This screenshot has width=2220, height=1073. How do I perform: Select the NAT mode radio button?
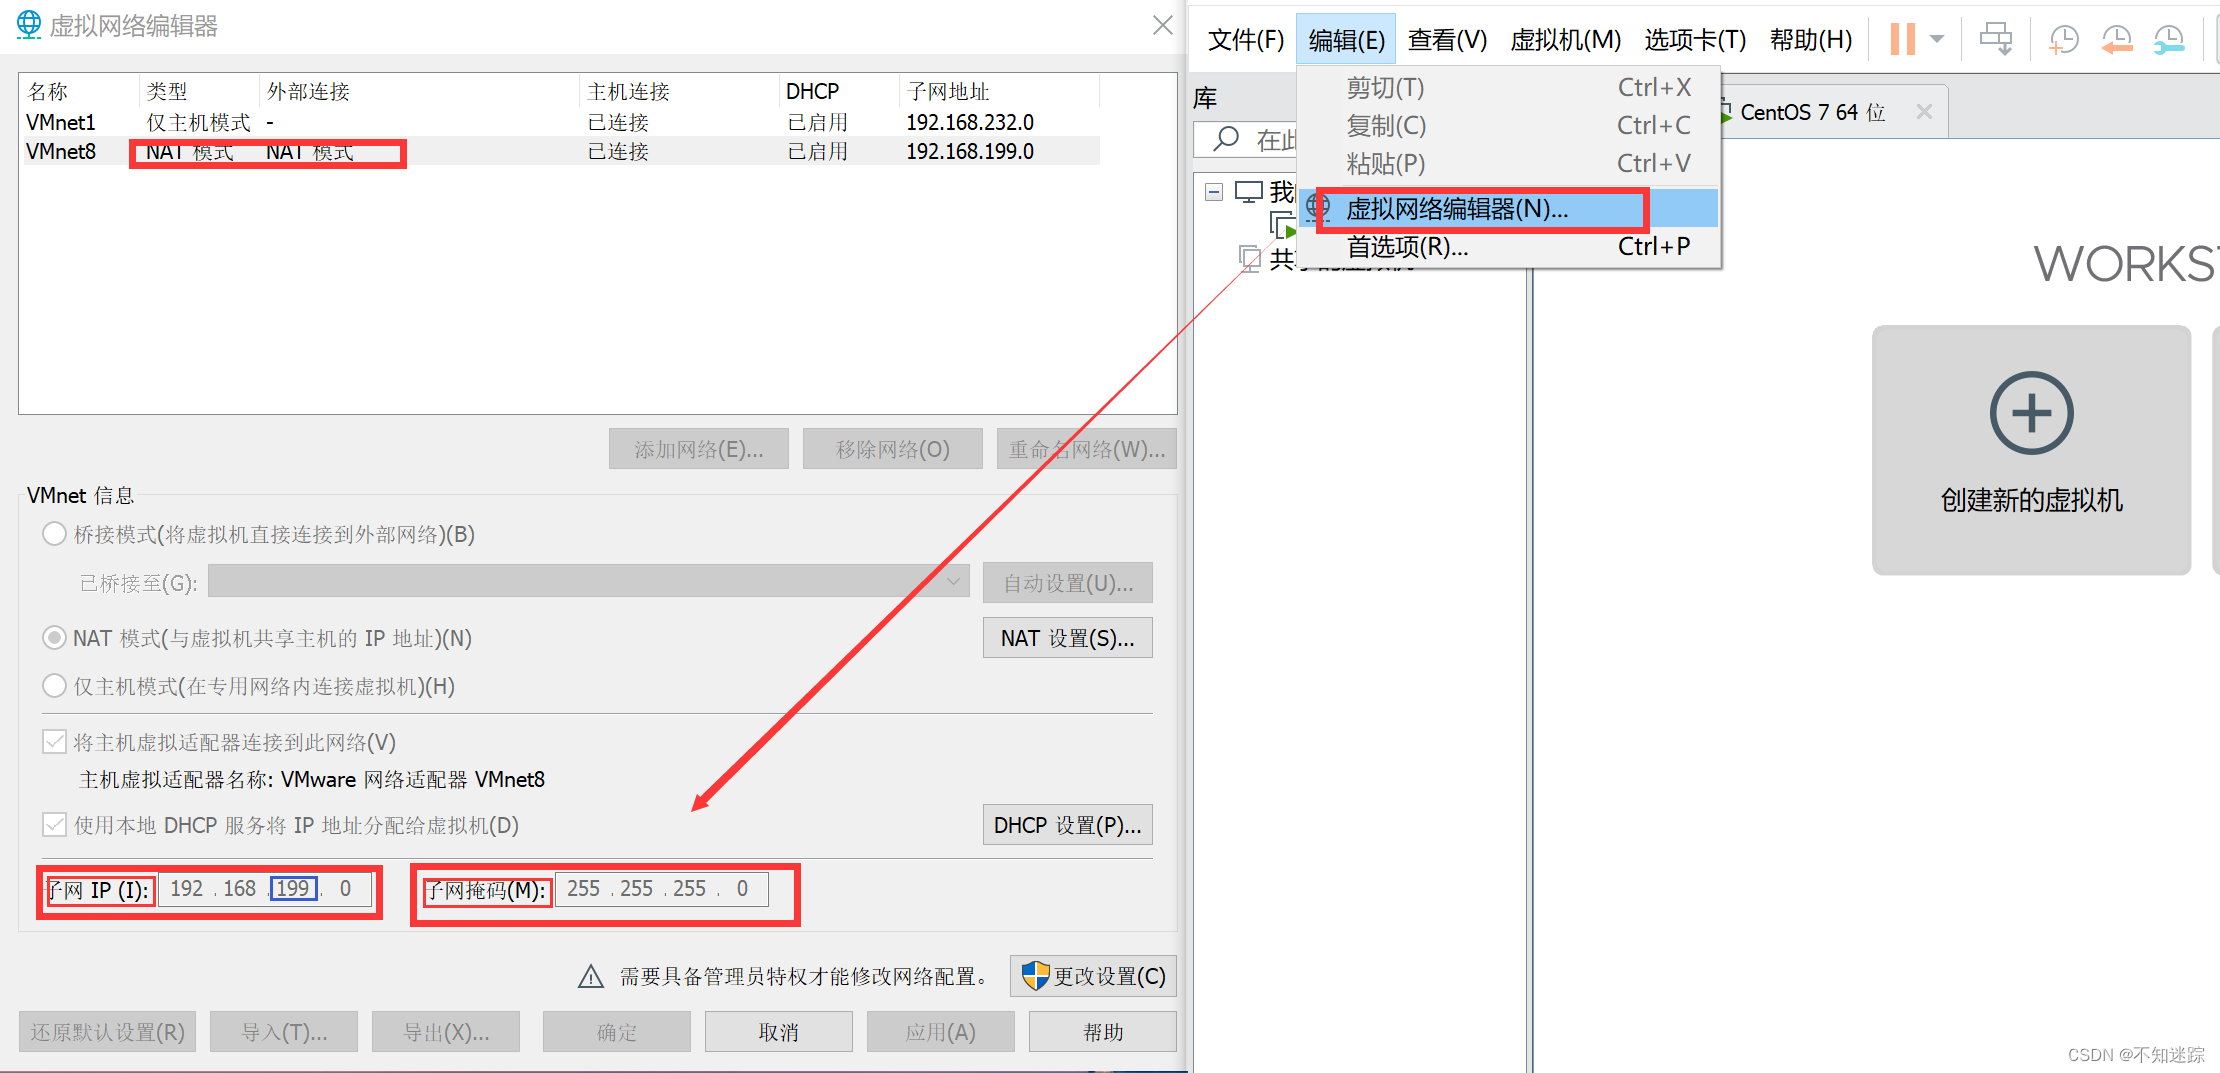[54, 638]
